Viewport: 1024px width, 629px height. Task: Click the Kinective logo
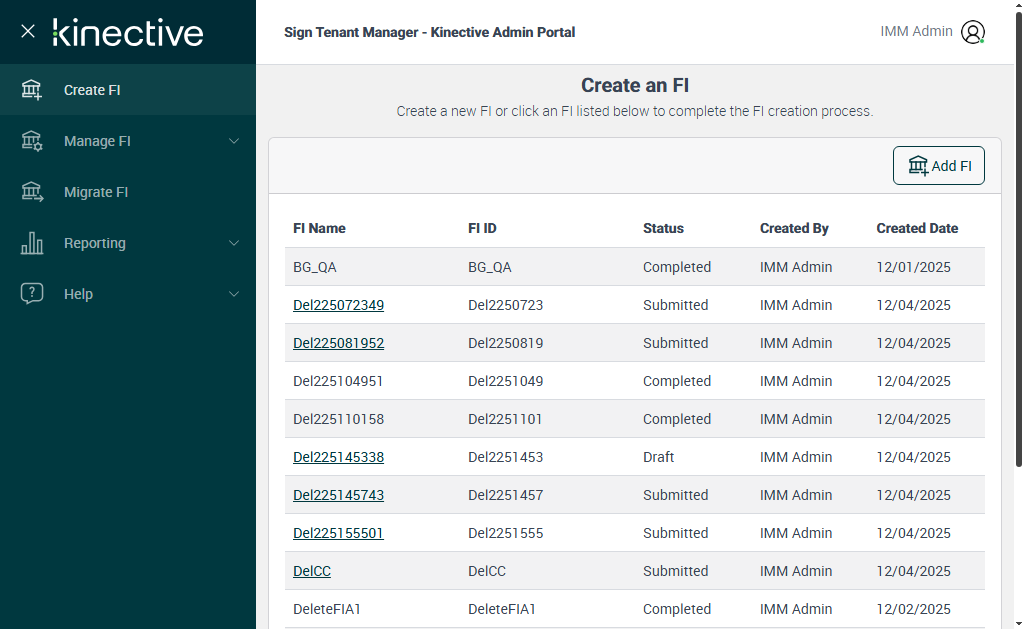(x=128, y=32)
